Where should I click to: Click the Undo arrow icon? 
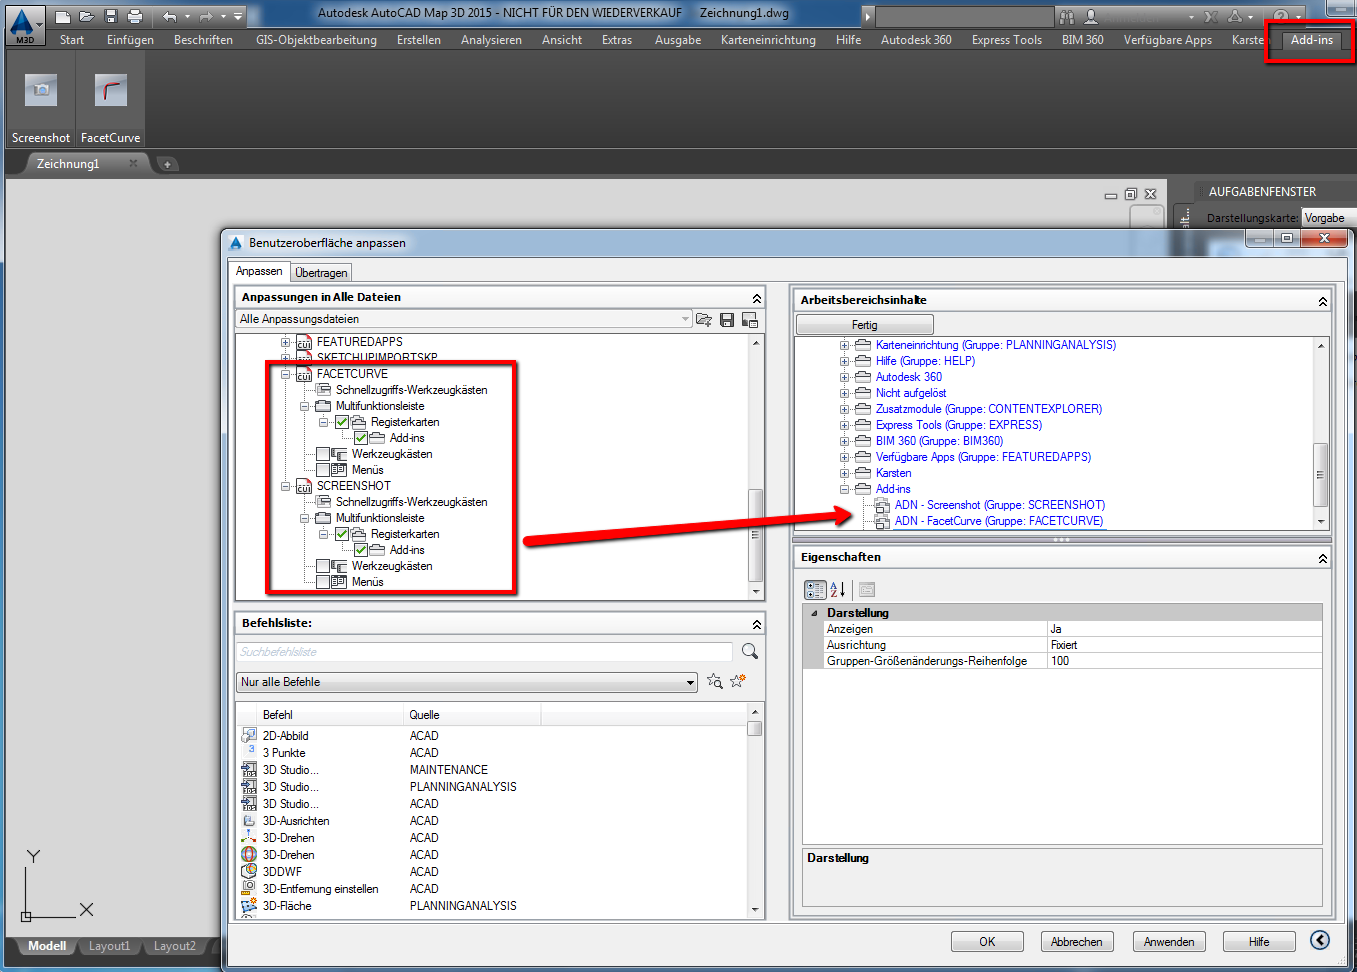point(170,16)
